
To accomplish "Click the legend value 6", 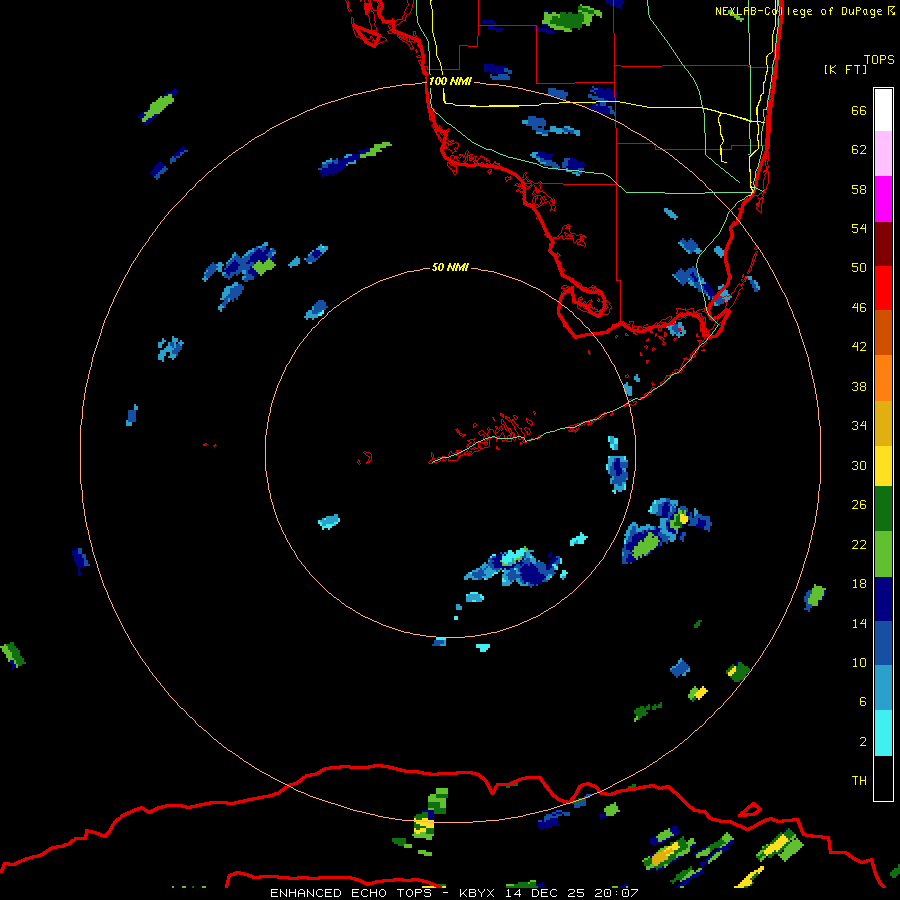I will (x=863, y=701).
